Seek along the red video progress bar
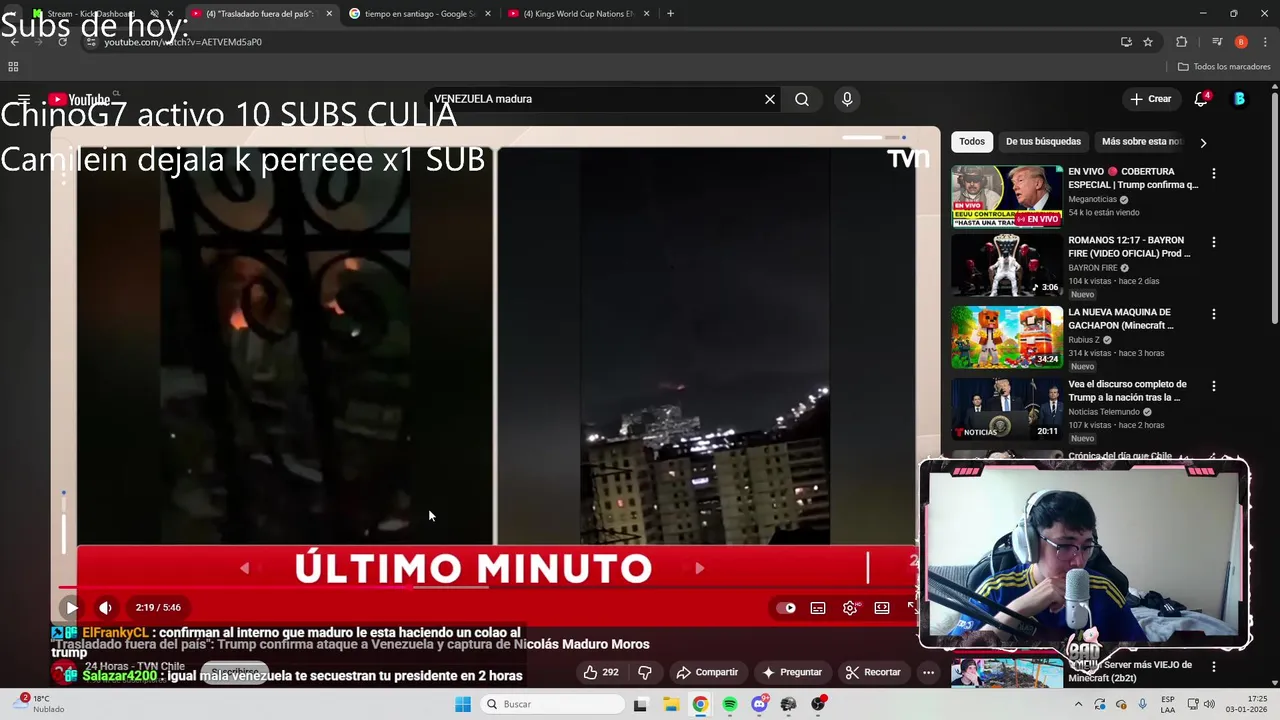The height and width of the screenshot is (720, 1280). [x=485, y=588]
